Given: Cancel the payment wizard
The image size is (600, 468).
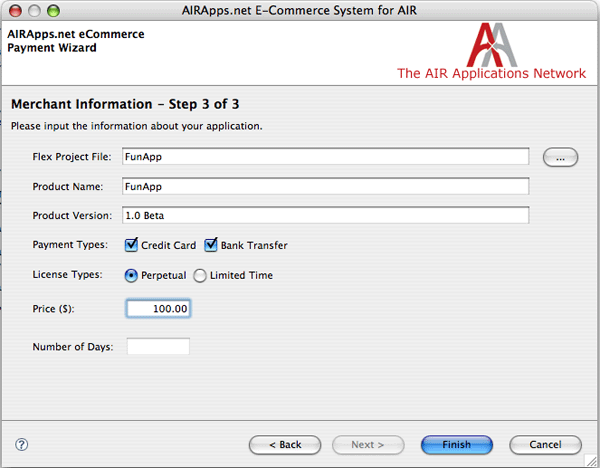Looking at the screenshot, I should pyautogui.click(x=545, y=444).
